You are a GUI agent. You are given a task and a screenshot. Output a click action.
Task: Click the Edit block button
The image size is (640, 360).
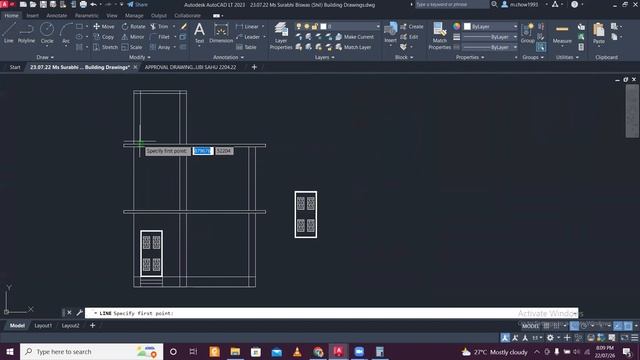[409, 37]
